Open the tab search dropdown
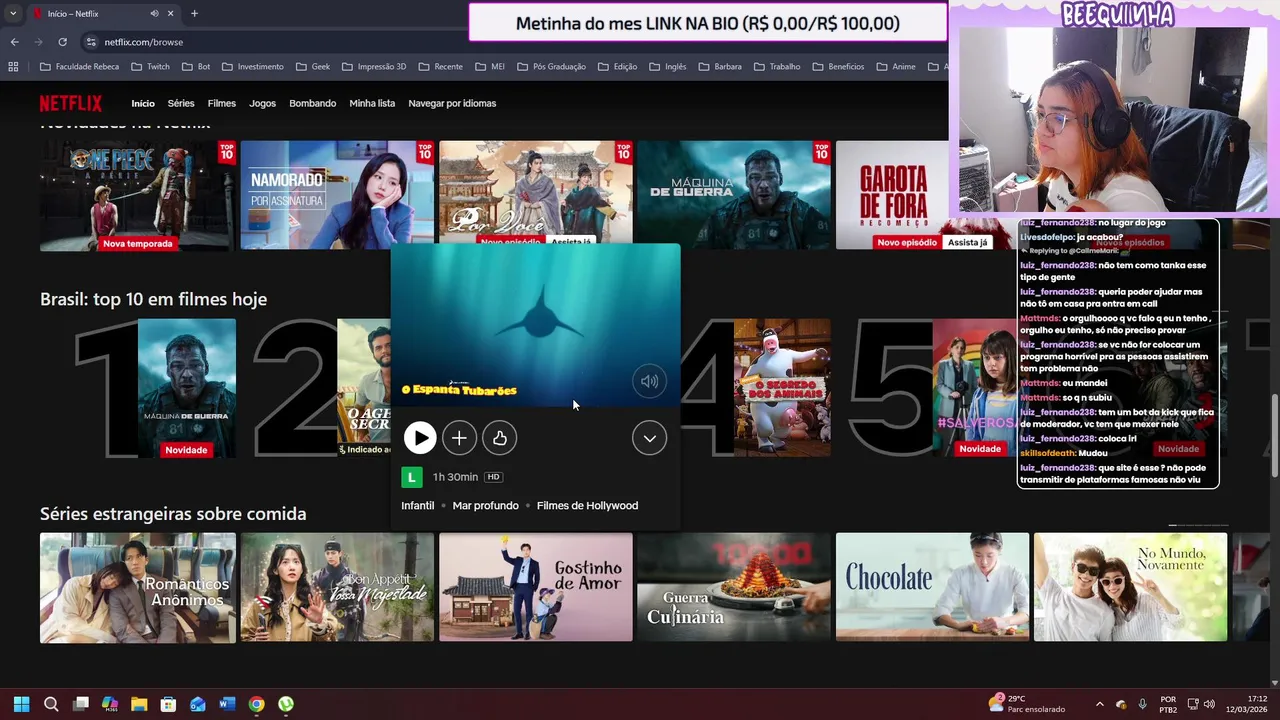This screenshot has height=720, width=1280. point(13,14)
